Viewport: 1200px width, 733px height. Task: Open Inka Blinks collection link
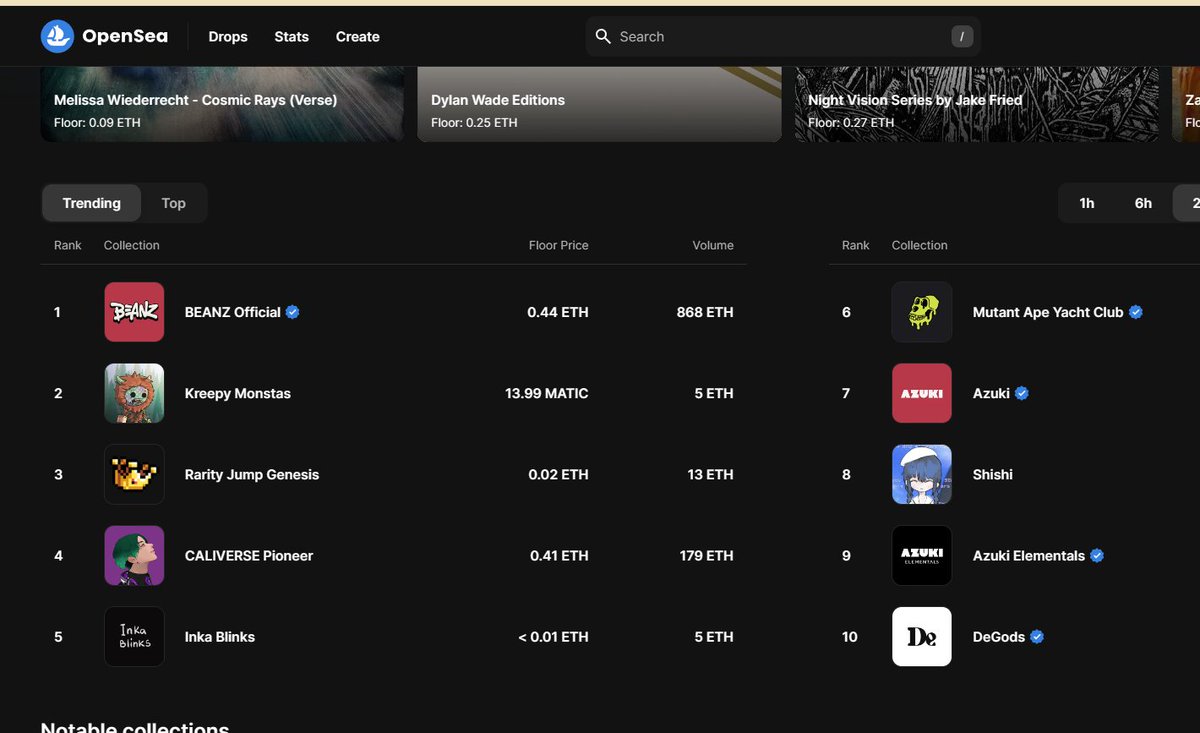(x=220, y=636)
